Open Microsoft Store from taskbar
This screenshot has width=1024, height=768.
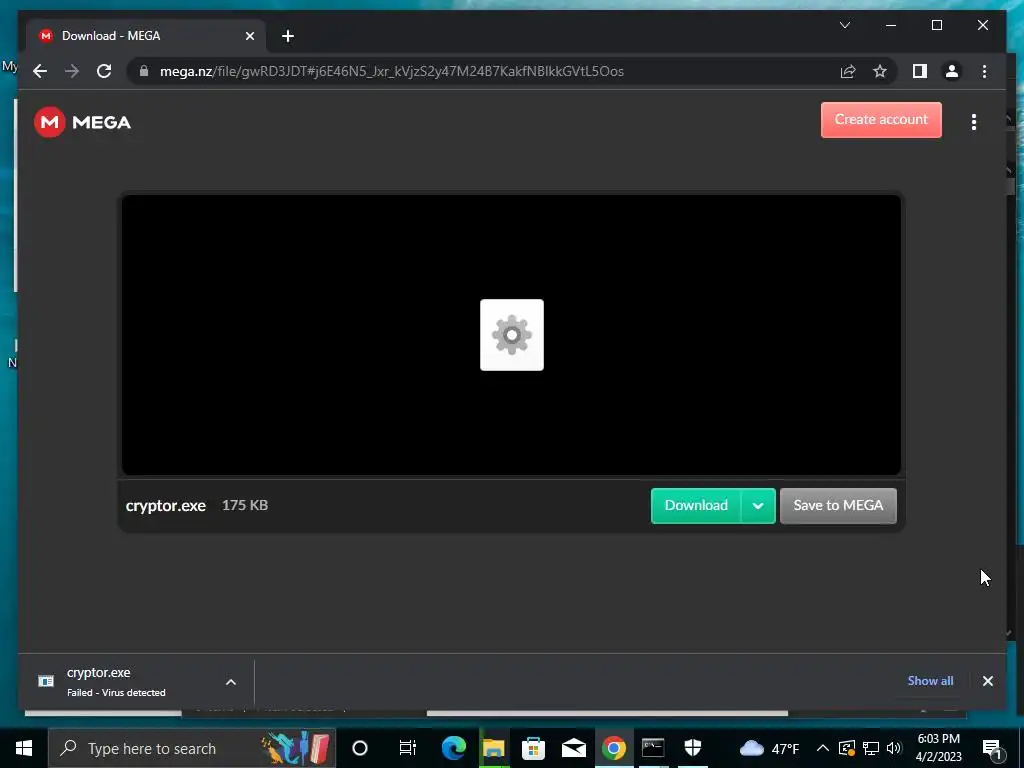(x=534, y=748)
